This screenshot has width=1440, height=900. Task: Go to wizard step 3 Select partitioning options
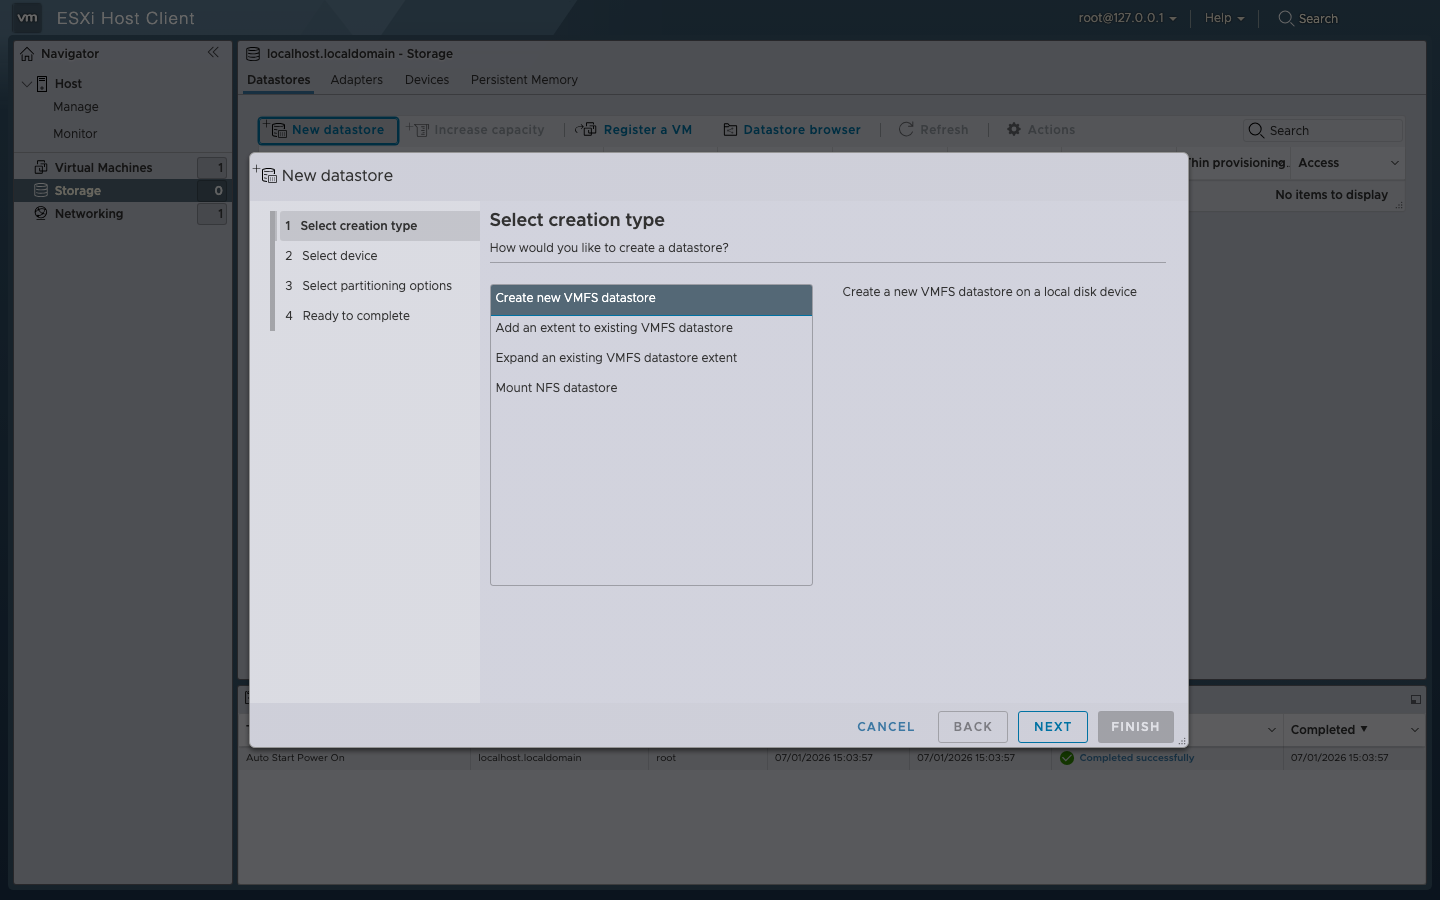click(378, 286)
